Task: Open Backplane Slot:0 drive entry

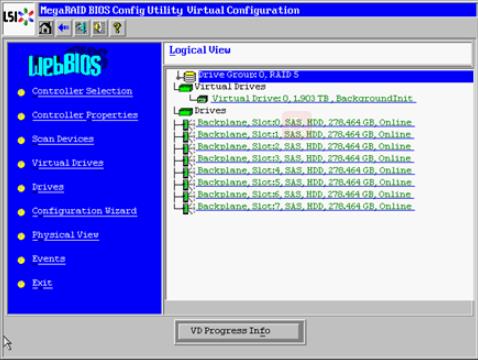Action: pos(305,123)
